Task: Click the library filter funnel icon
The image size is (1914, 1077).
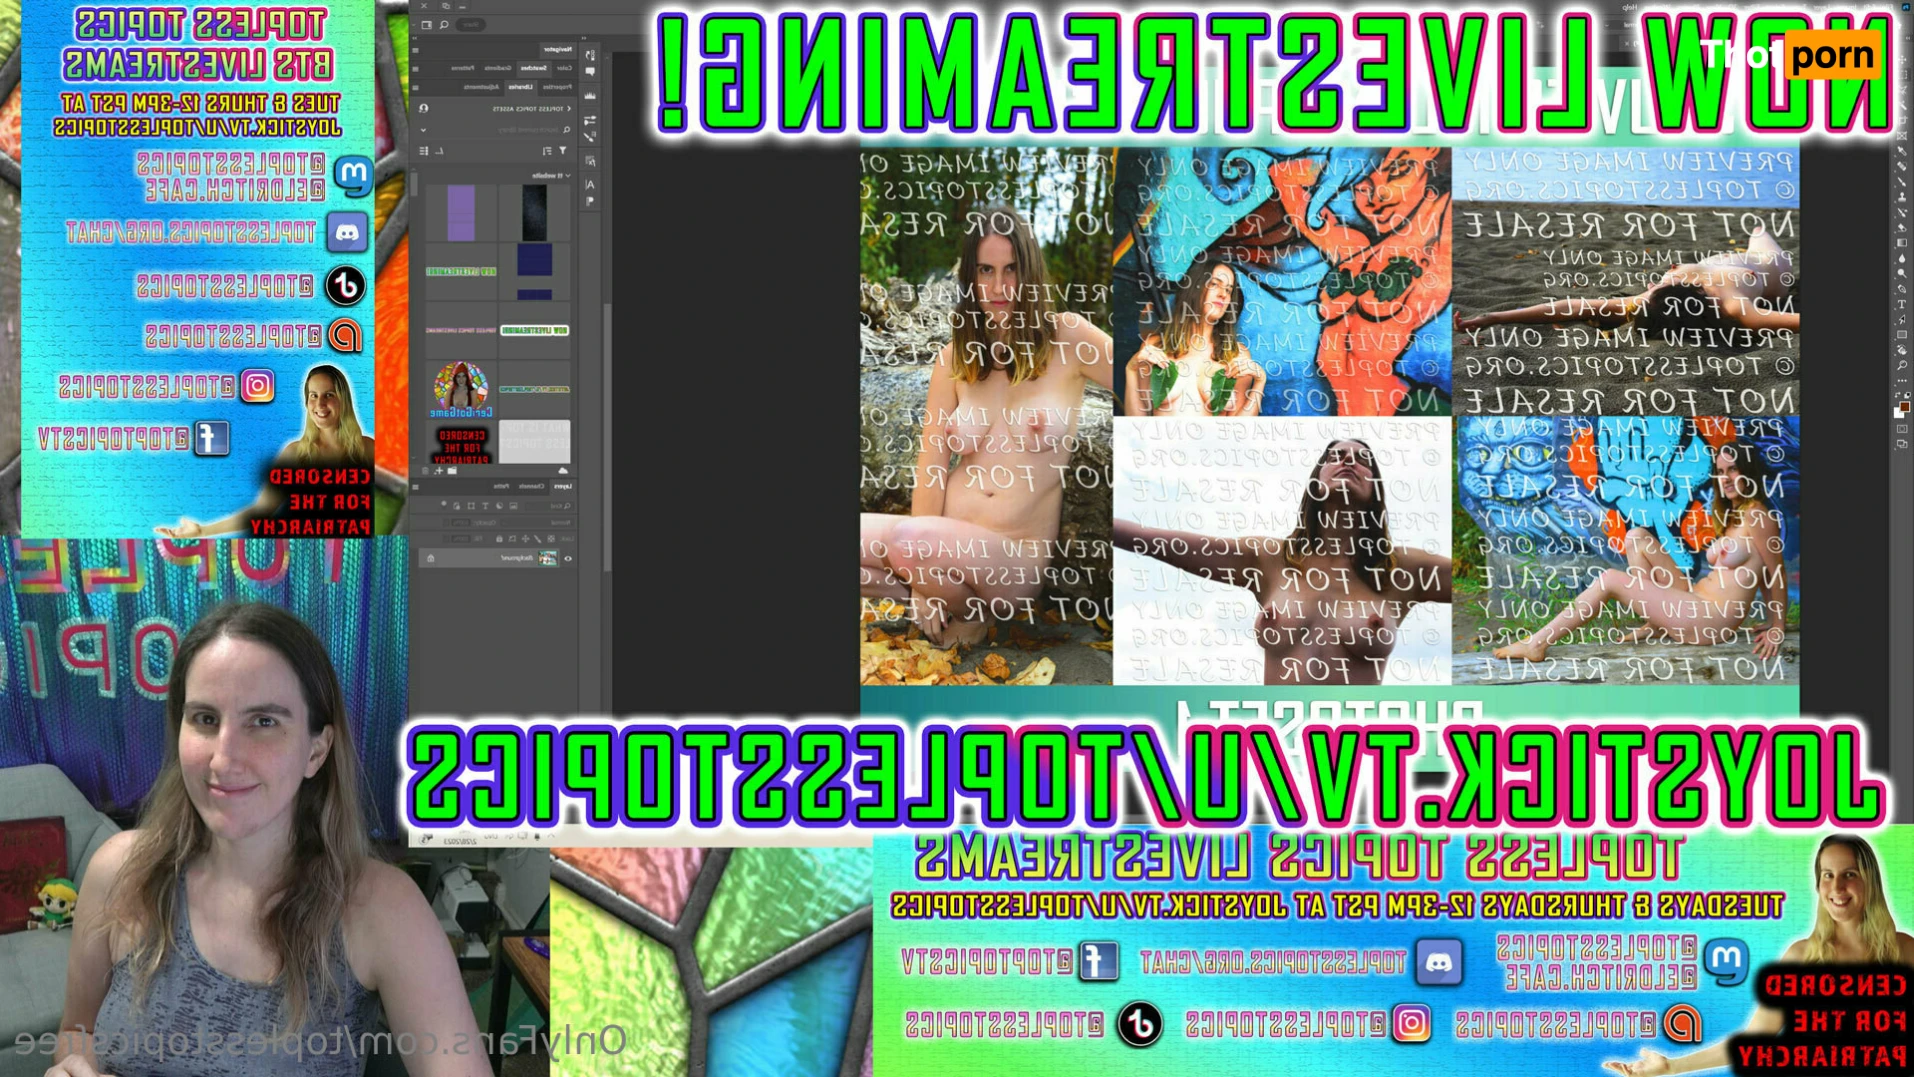Action: pos(563,151)
